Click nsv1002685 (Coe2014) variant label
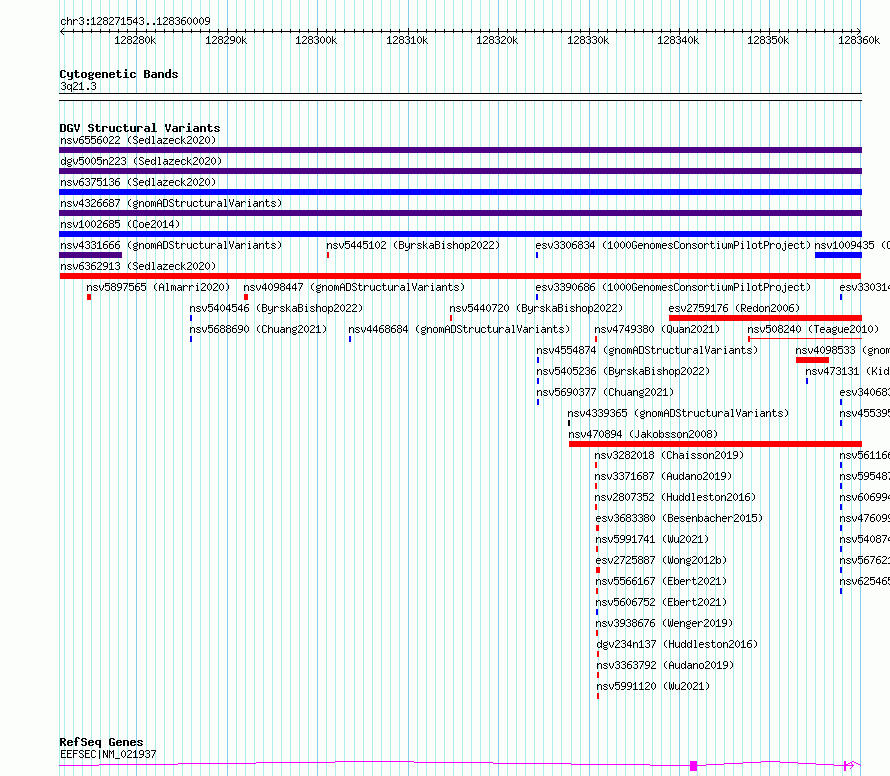 click(x=120, y=224)
